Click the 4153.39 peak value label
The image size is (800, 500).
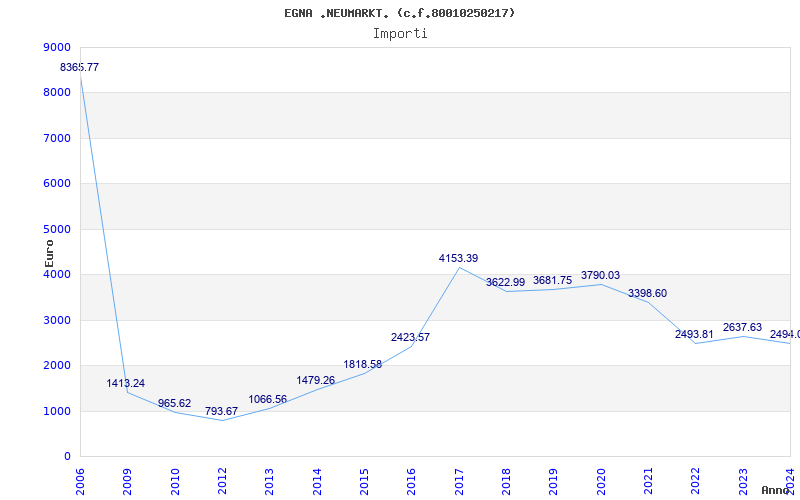459,258
